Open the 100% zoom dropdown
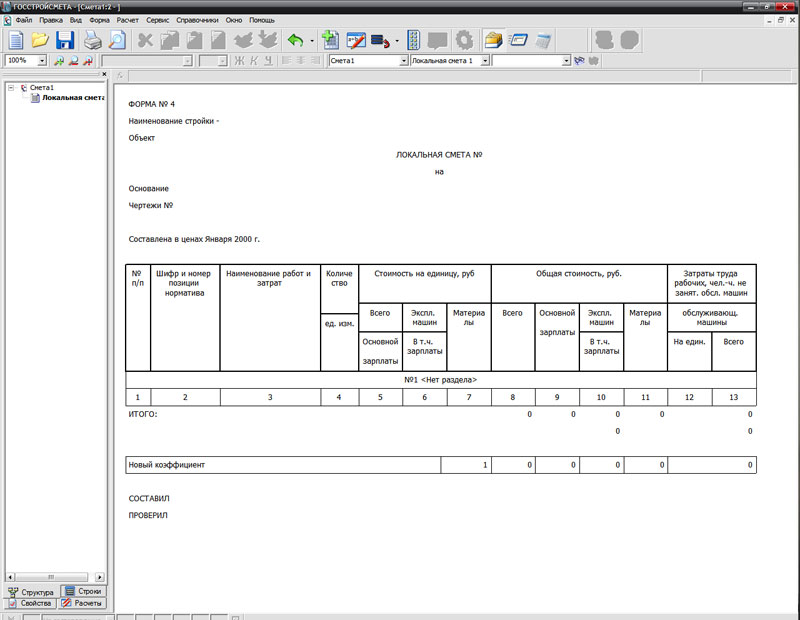 point(42,61)
